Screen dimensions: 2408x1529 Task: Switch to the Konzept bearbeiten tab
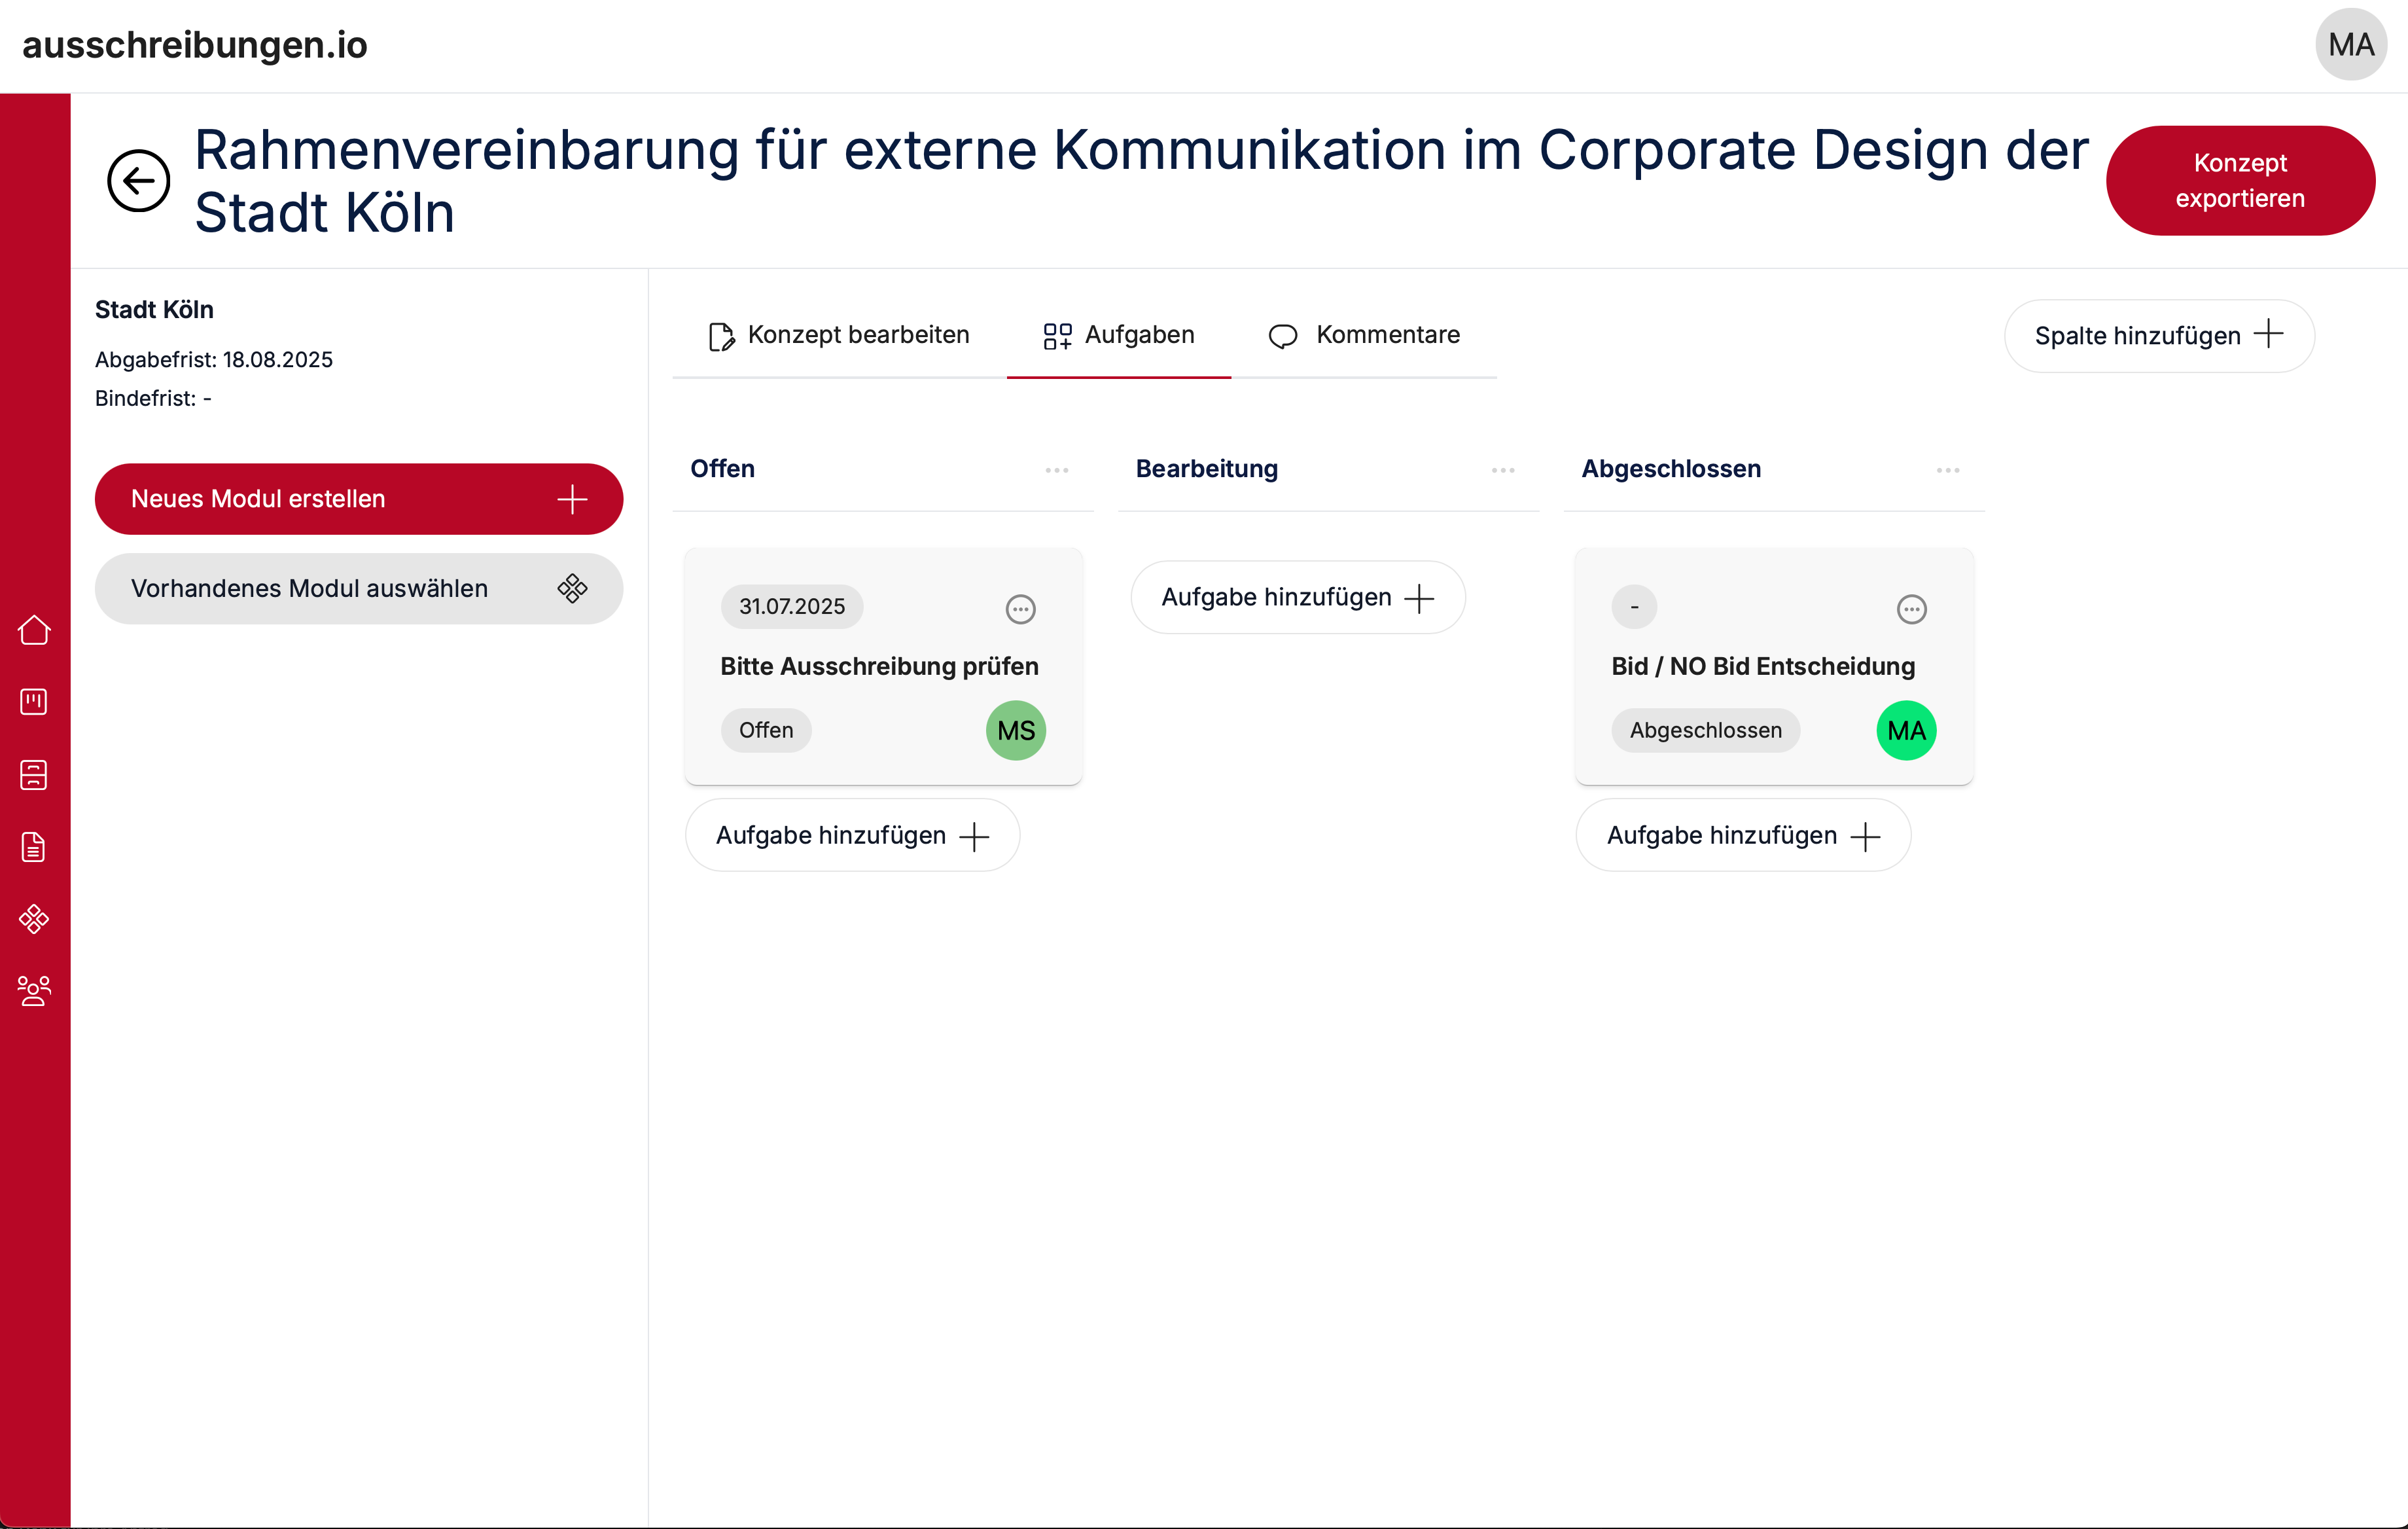[x=839, y=335]
